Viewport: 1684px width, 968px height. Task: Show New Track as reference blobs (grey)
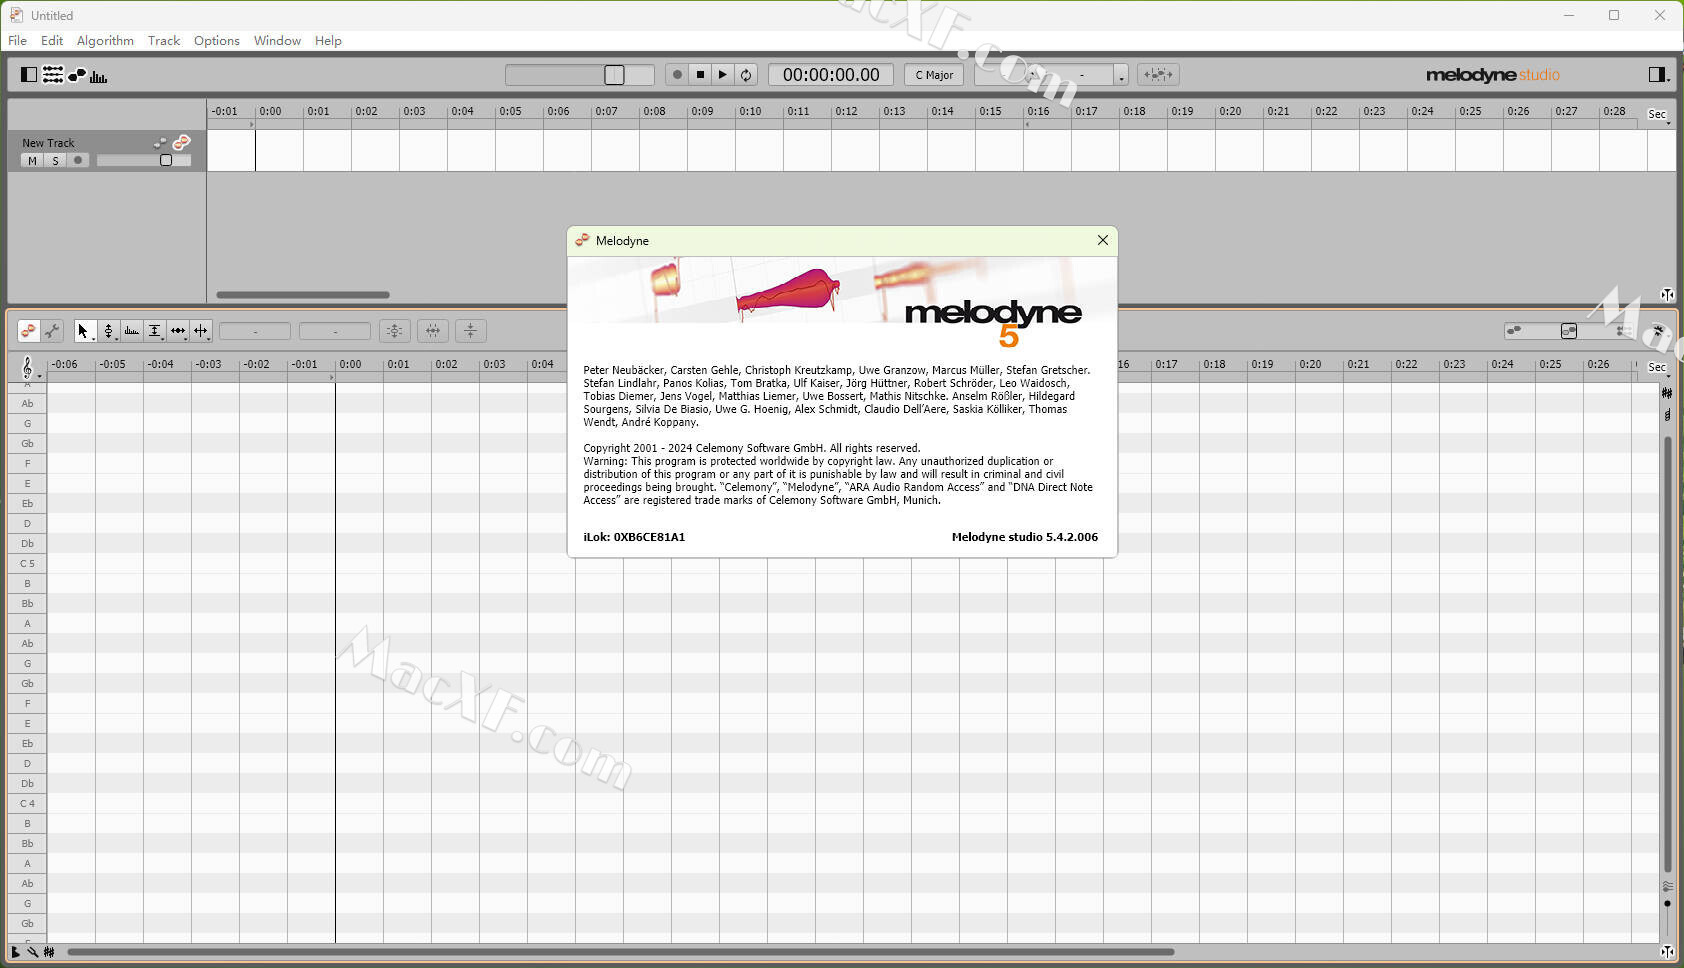point(160,143)
